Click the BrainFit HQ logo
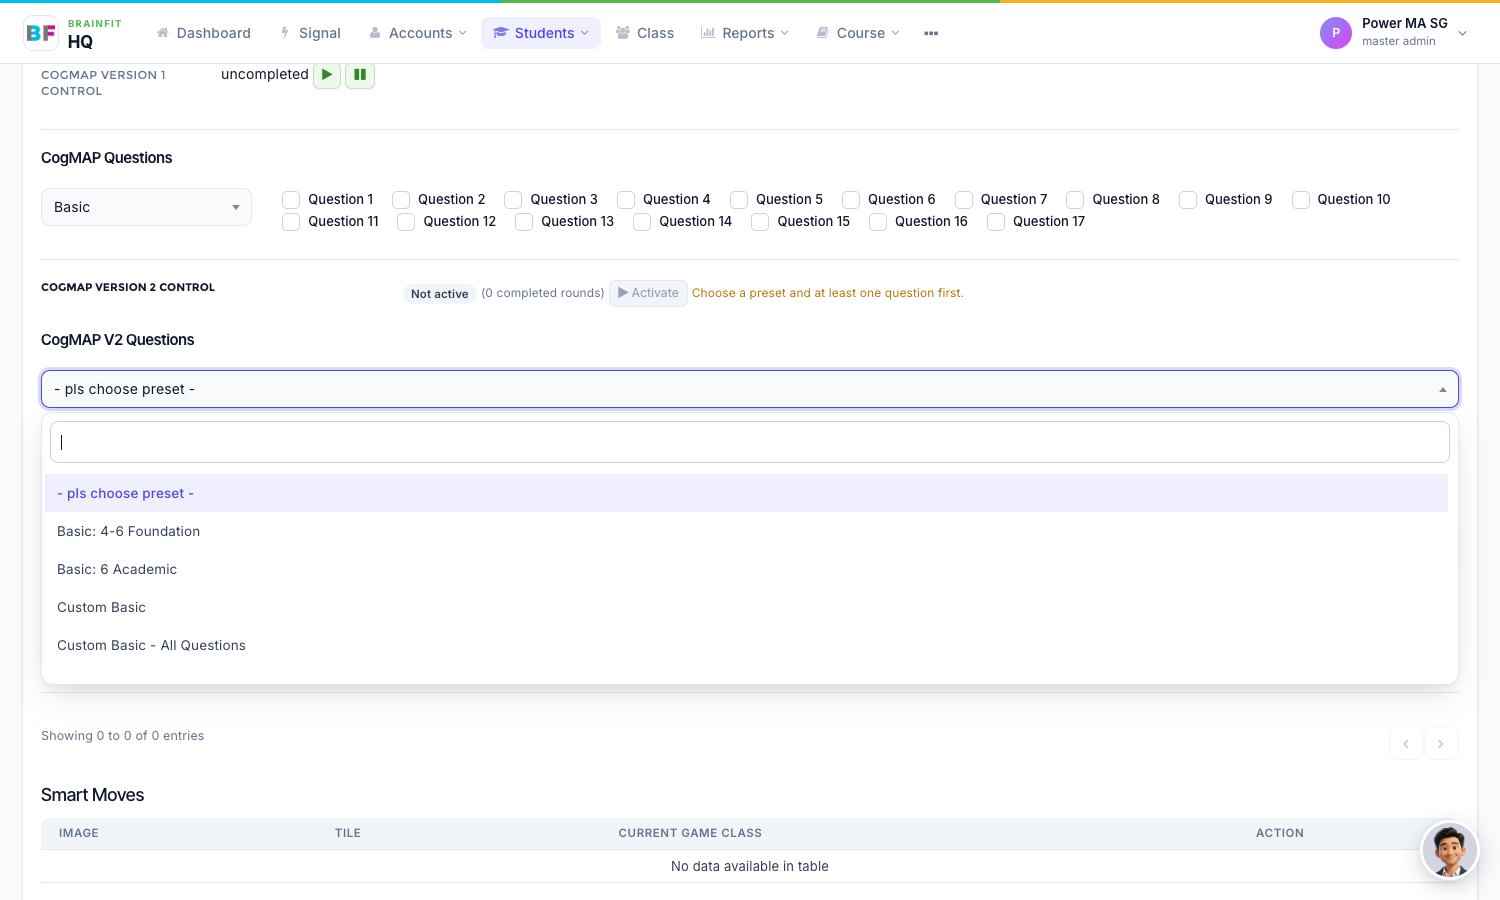Image resolution: width=1500 pixels, height=900 pixels. tap(73, 33)
